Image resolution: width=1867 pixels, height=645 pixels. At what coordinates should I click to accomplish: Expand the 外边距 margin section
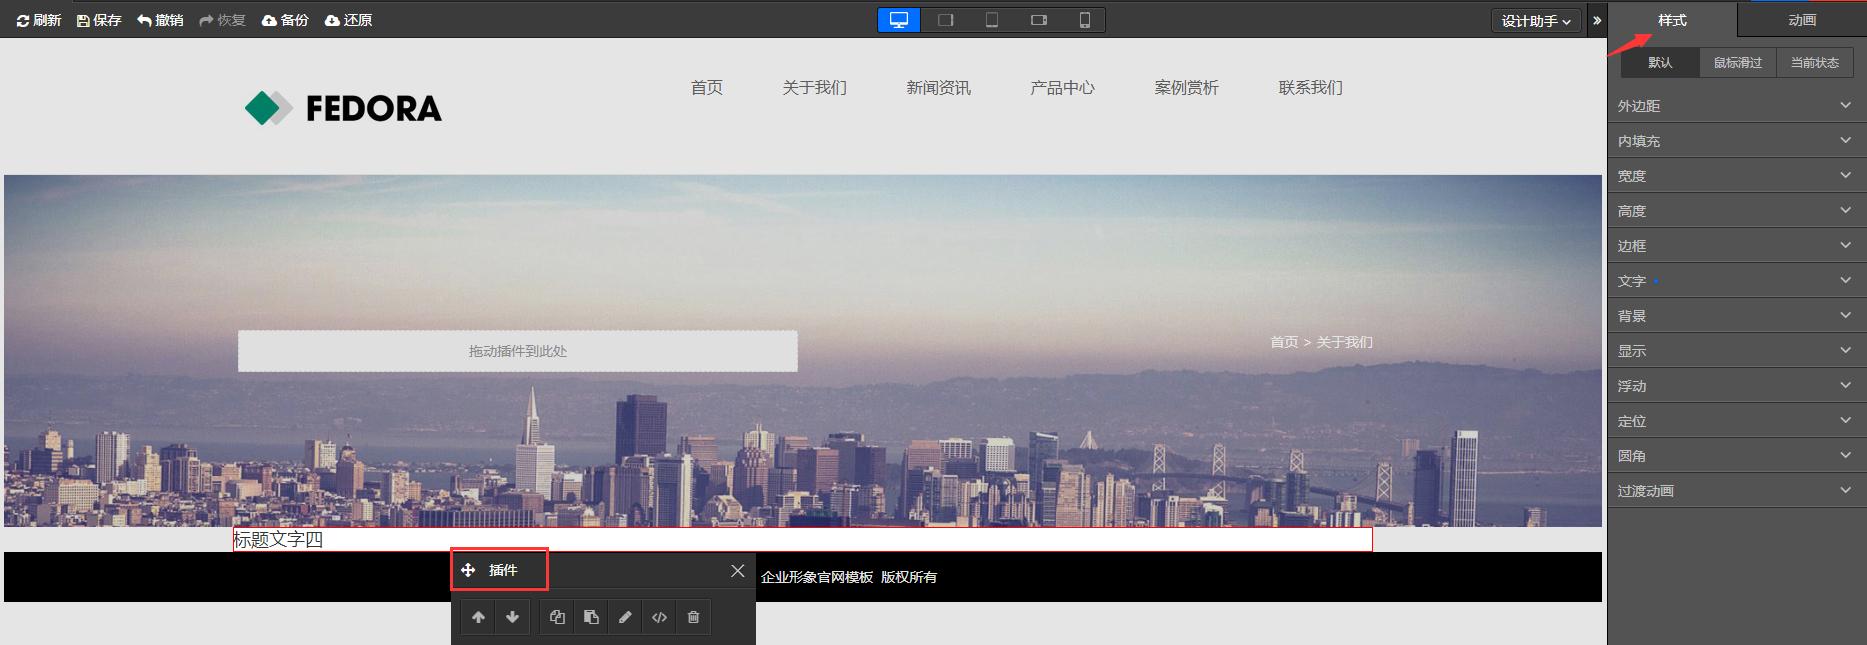[1736, 106]
